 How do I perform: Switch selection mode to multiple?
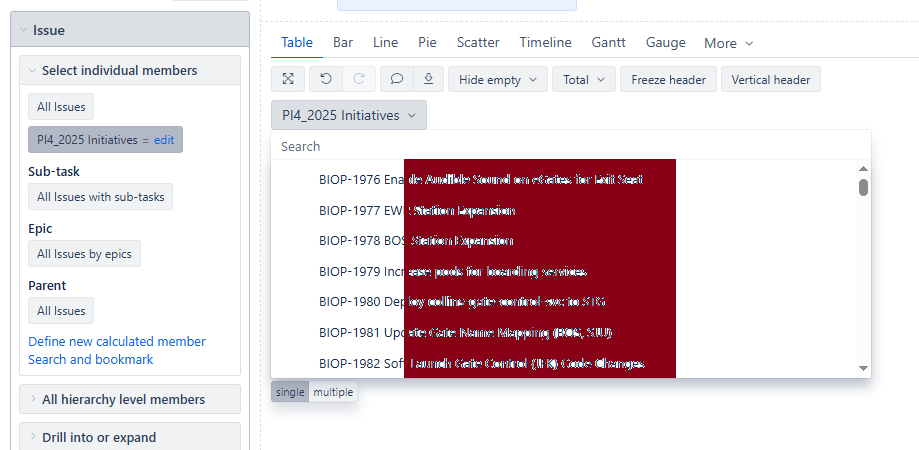click(333, 392)
